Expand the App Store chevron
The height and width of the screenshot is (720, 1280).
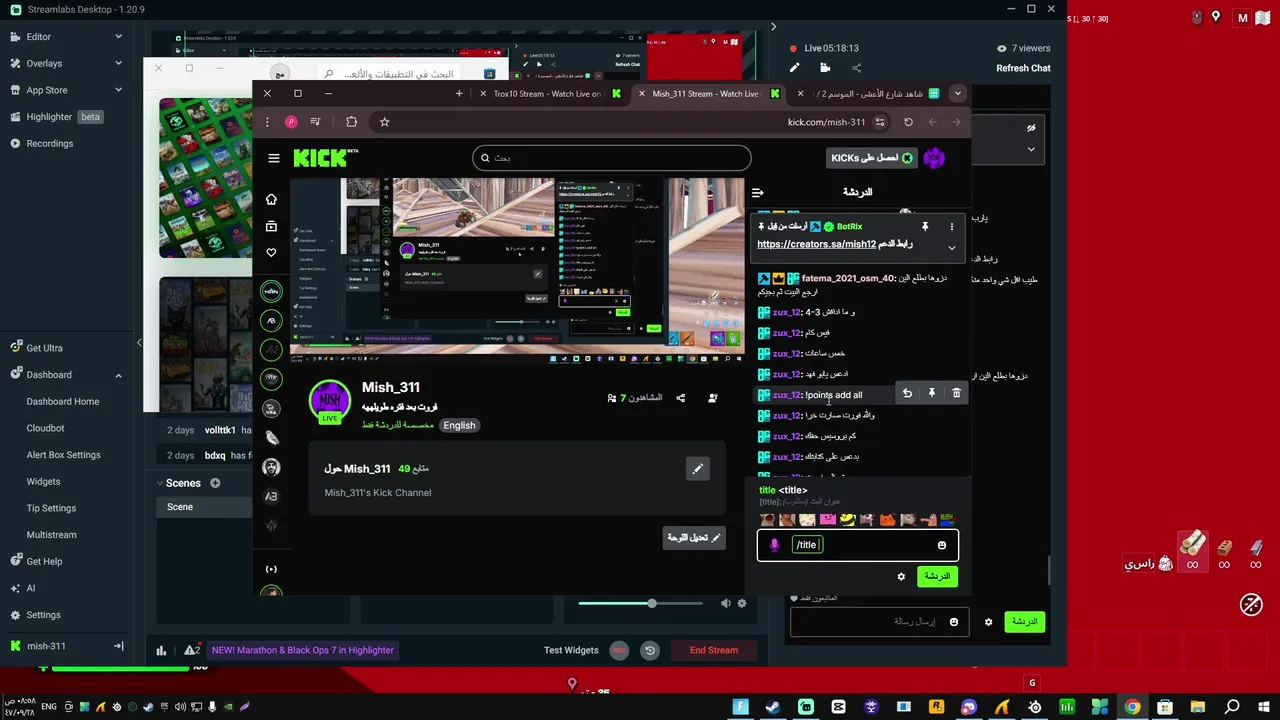pos(118,90)
